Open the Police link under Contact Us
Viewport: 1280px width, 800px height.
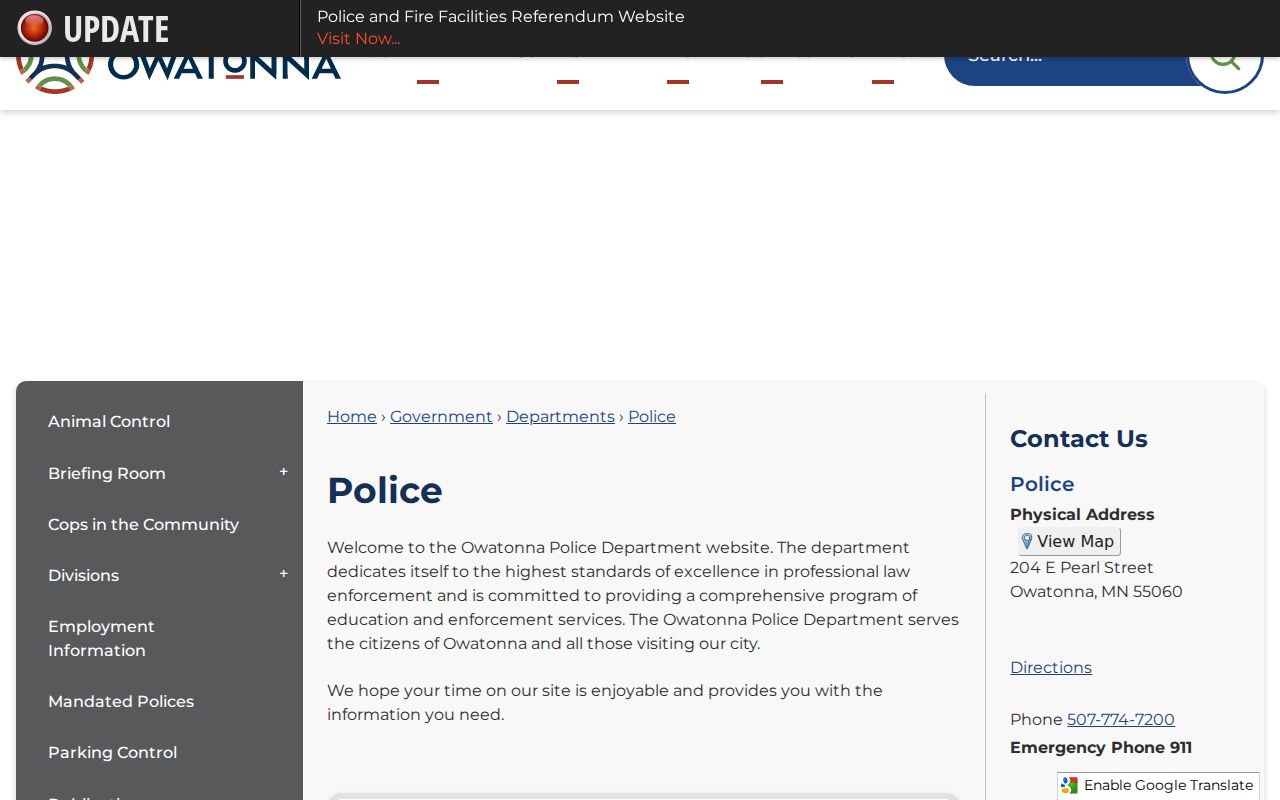1042,484
